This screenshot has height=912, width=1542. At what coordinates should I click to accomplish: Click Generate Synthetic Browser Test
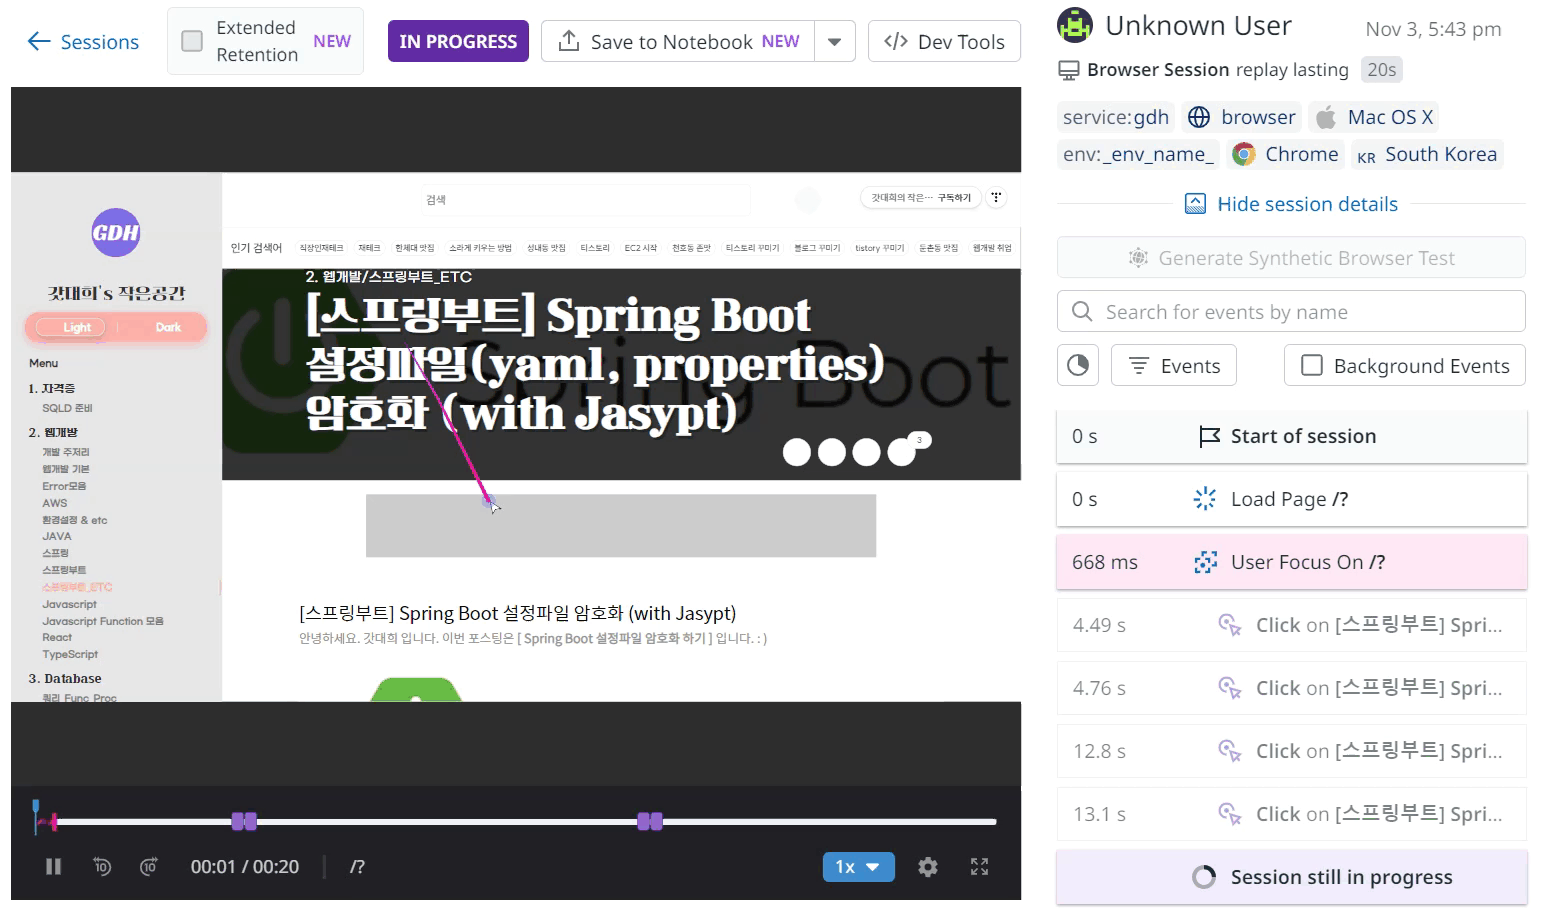pos(1291,258)
